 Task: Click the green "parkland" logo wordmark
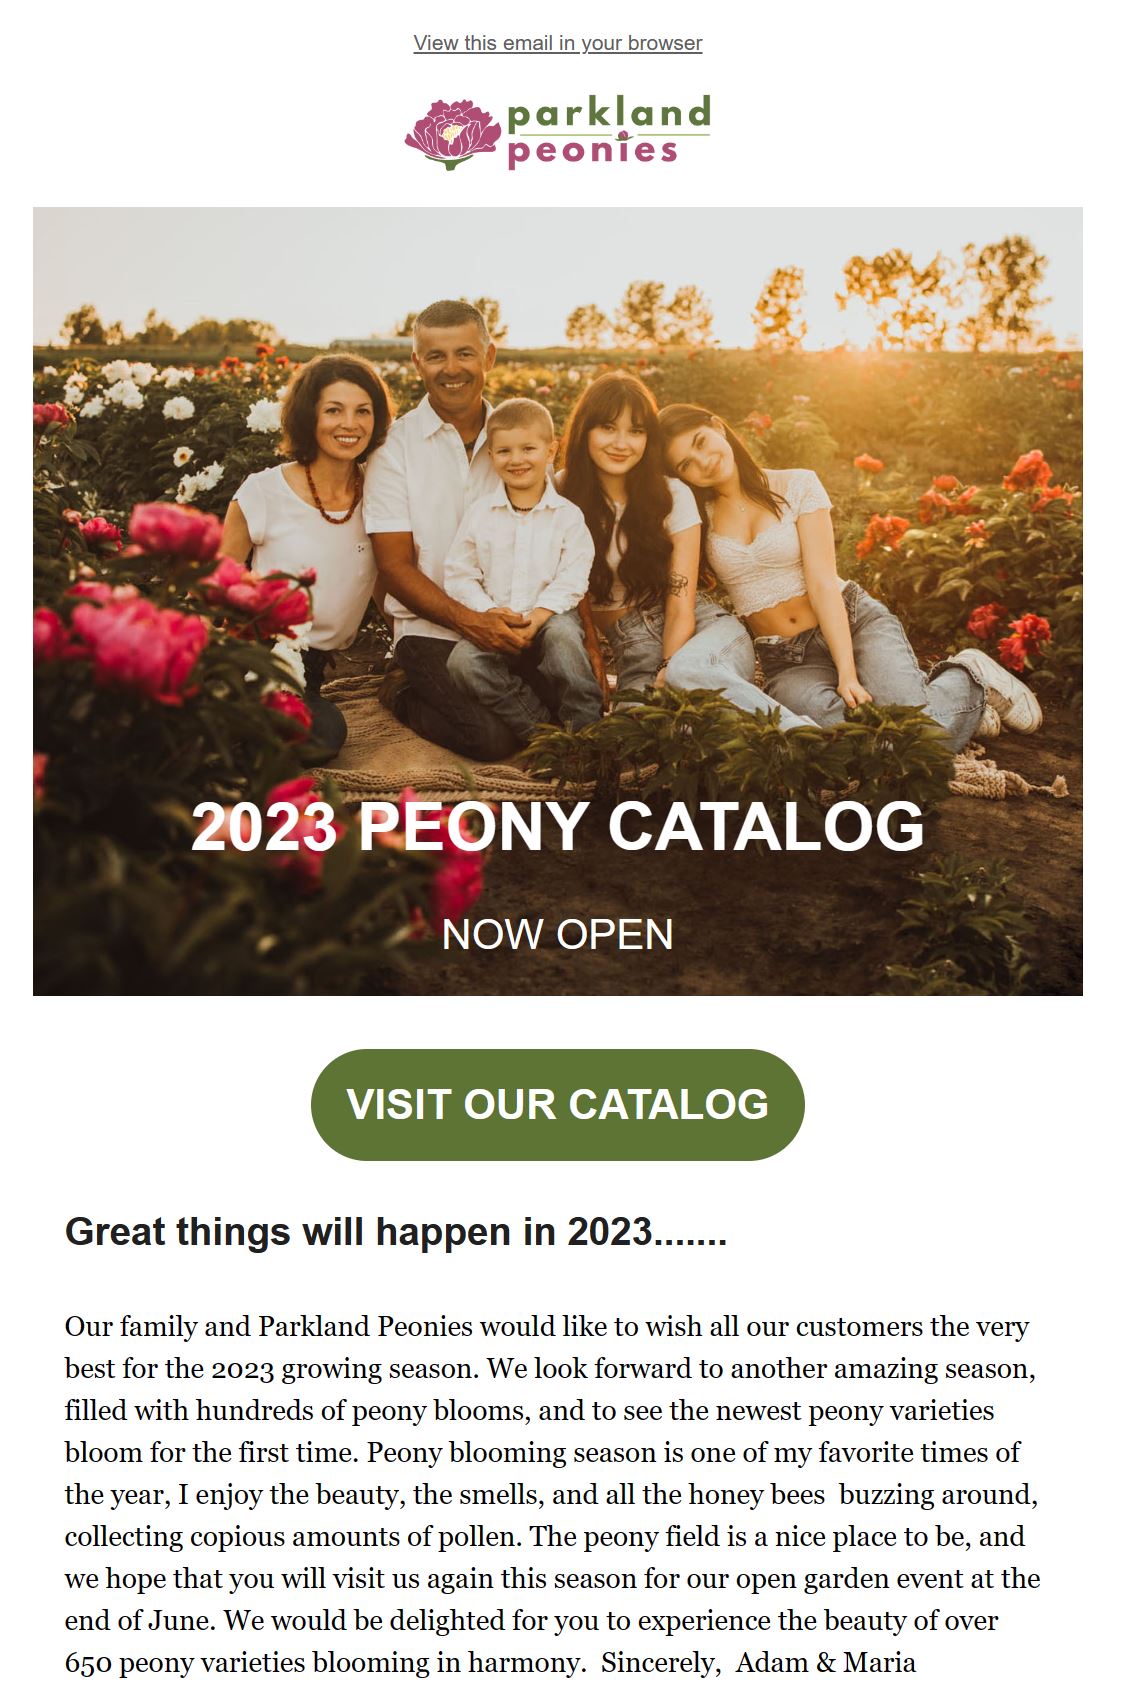coord(608,114)
